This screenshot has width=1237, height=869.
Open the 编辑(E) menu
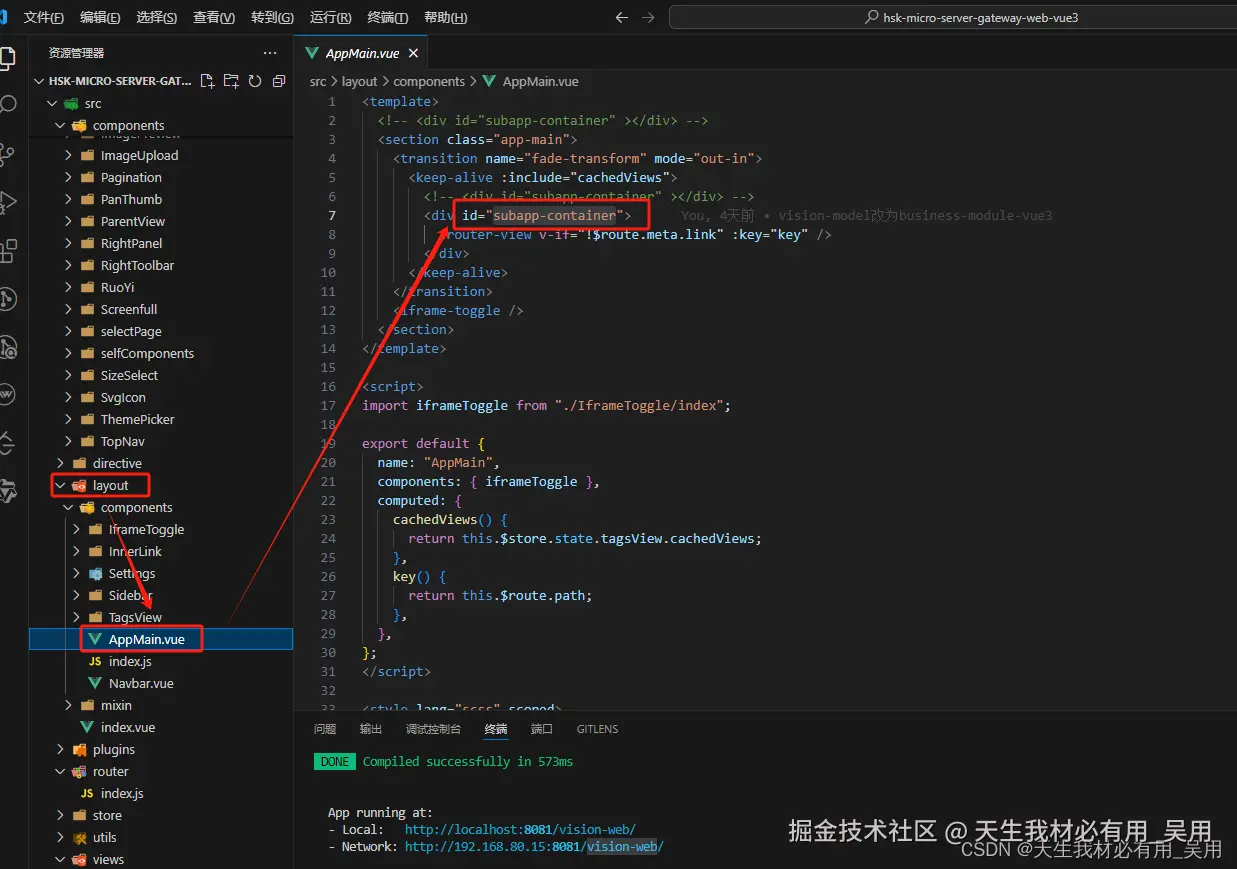tap(100, 17)
